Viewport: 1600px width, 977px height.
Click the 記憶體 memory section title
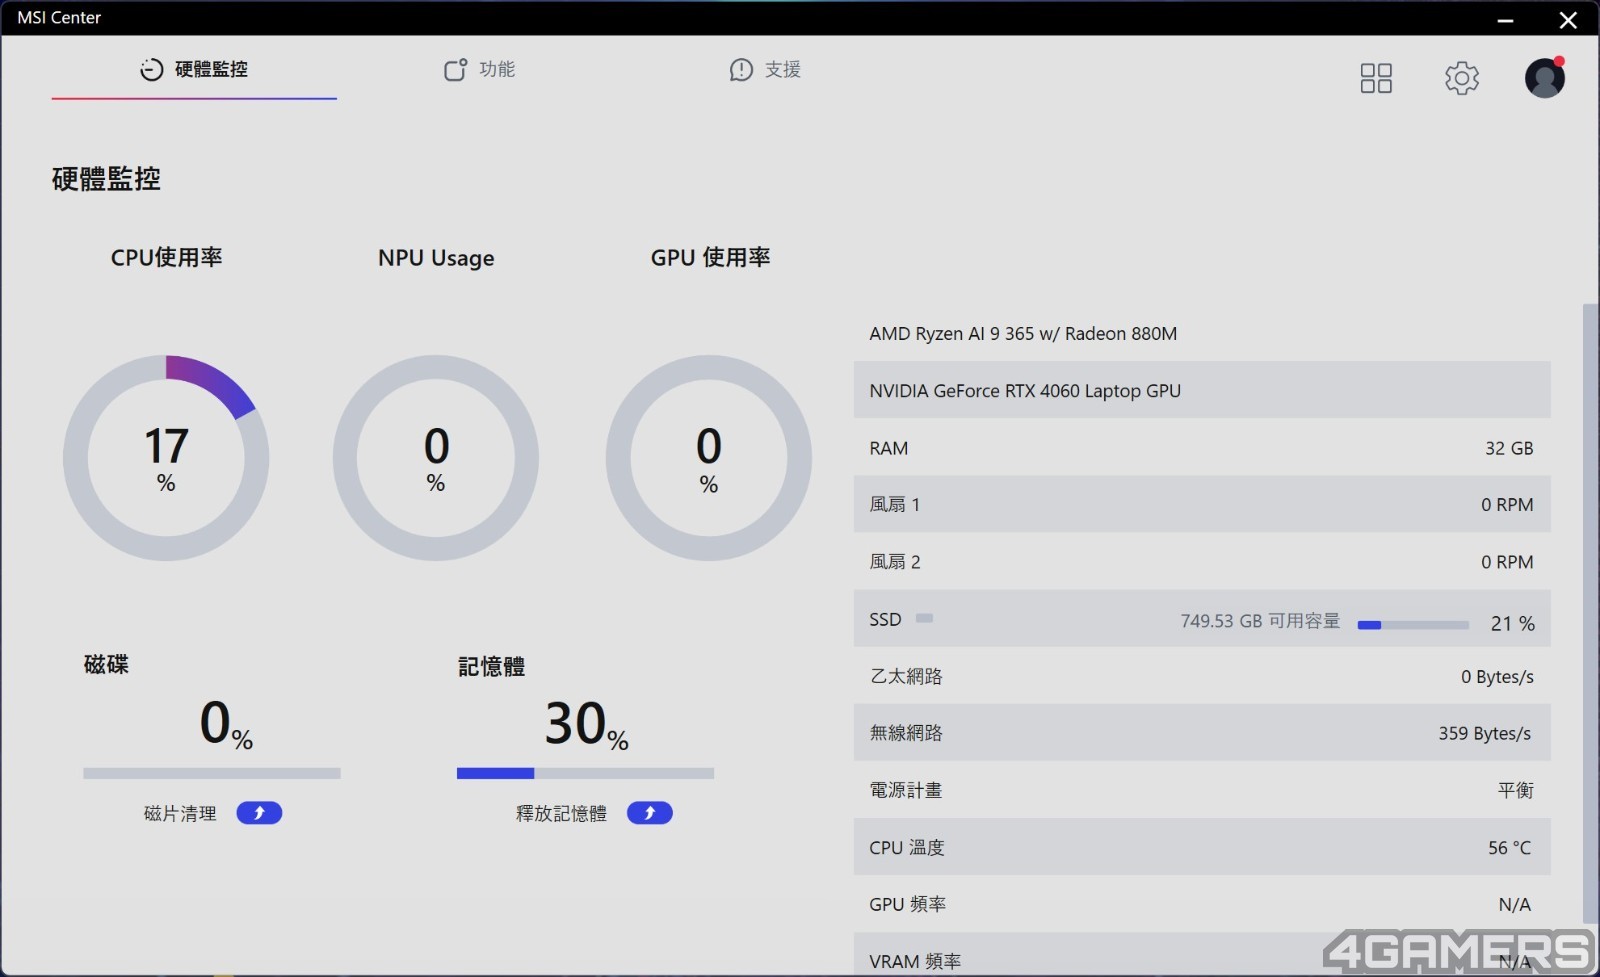pos(491,666)
